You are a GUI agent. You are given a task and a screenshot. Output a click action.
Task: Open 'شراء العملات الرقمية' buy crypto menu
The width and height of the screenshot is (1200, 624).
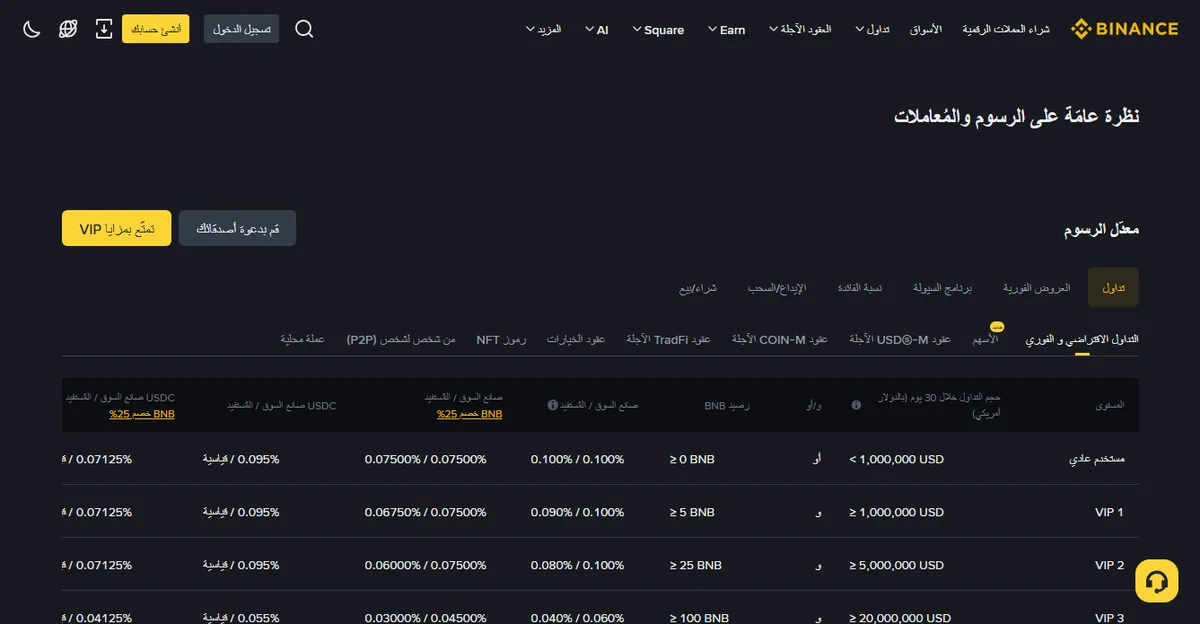pyautogui.click(x=1006, y=30)
